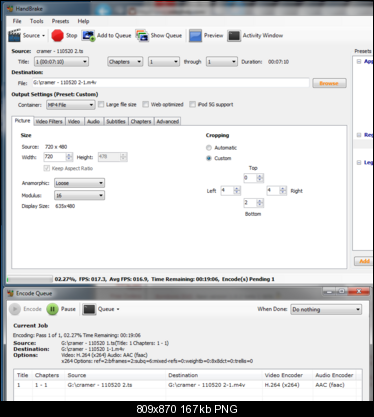The height and width of the screenshot is (417, 374).
Task: Switch to the Audio tab
Action: (94, 121)
